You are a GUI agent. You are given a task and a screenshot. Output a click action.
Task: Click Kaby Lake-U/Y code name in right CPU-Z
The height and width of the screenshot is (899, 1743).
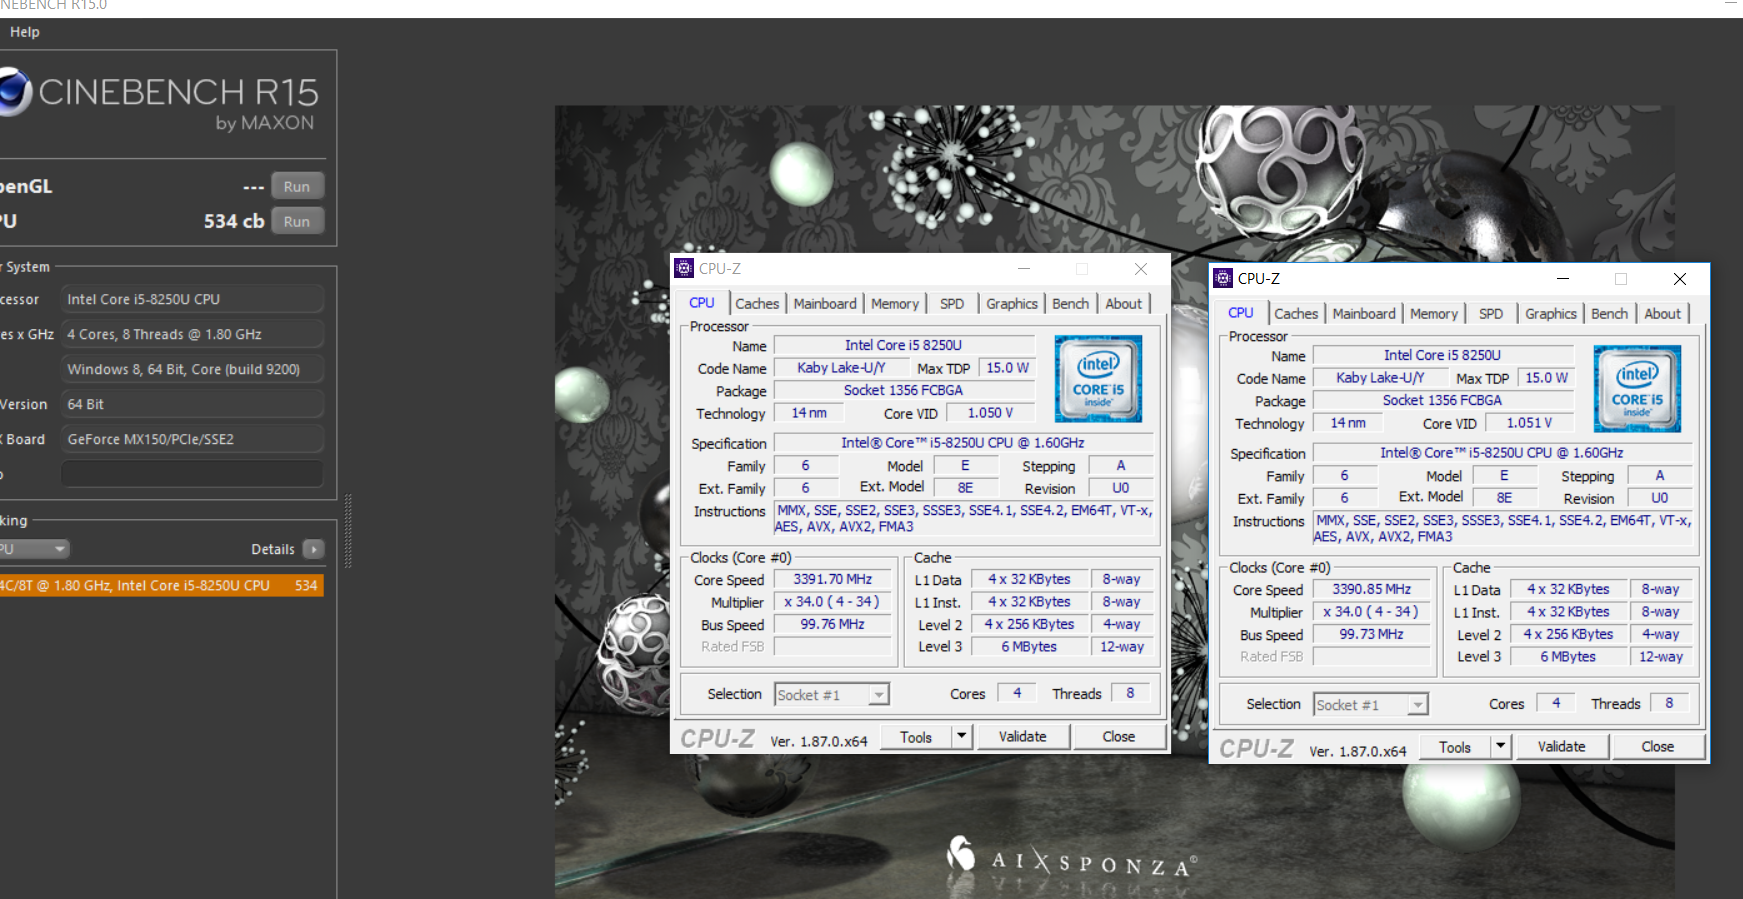pyautogui.click(x=1380, y=378)
